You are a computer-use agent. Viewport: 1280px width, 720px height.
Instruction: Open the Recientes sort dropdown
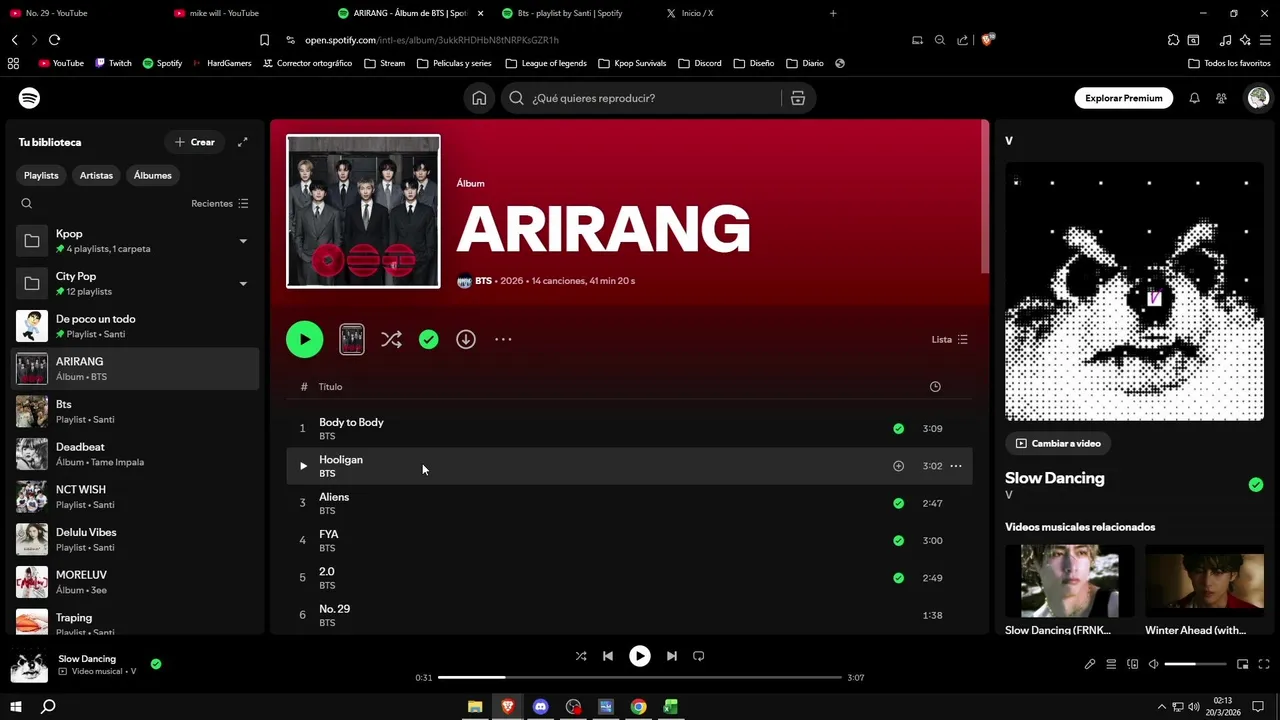click(220, 203)
